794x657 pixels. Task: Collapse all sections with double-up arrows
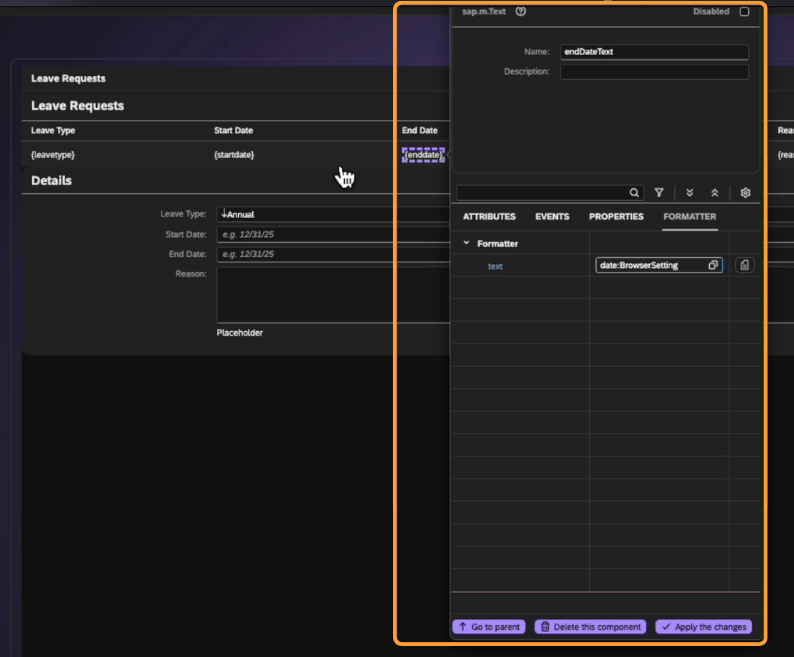[715, 193]
